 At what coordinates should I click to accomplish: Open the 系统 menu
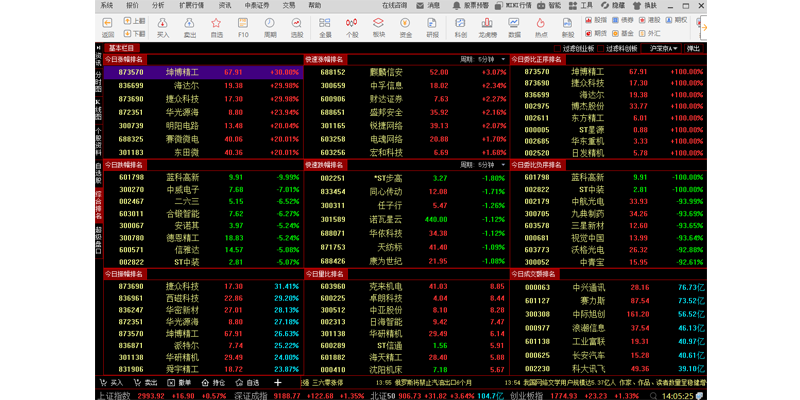(107, 6)
